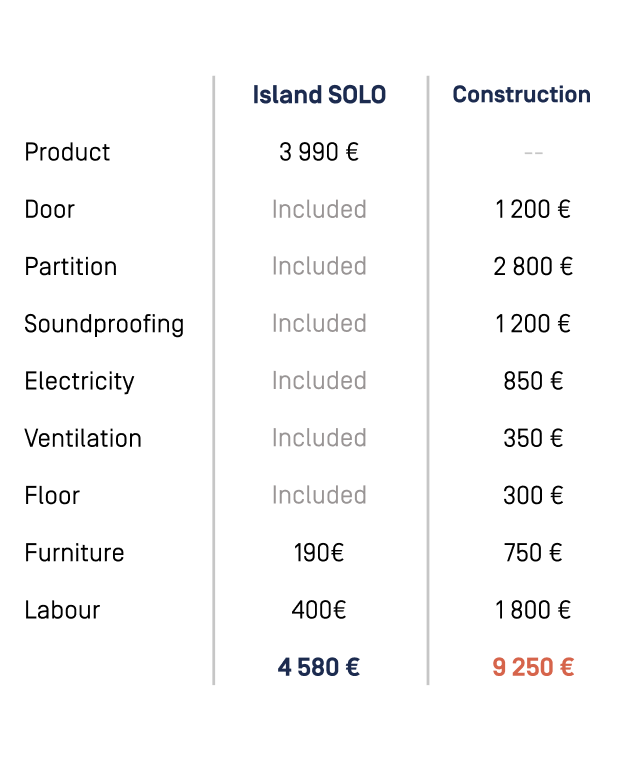Click the 850 € electricity cost

pos(533,381)
